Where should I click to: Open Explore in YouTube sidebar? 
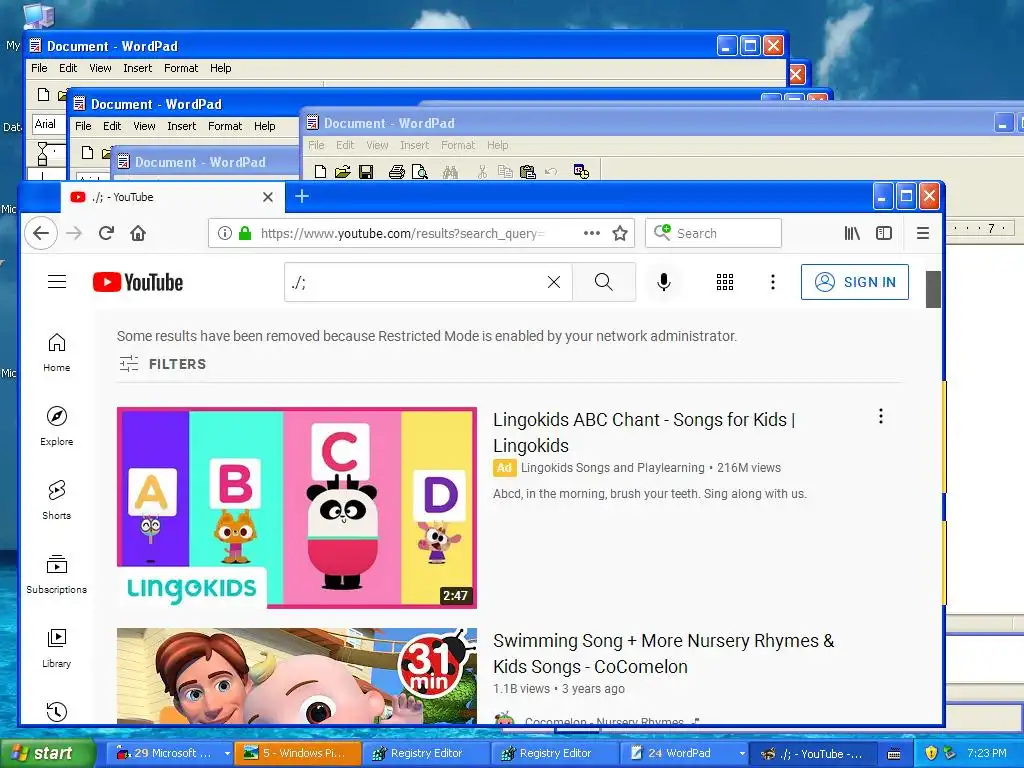click(x=57, y=426)
